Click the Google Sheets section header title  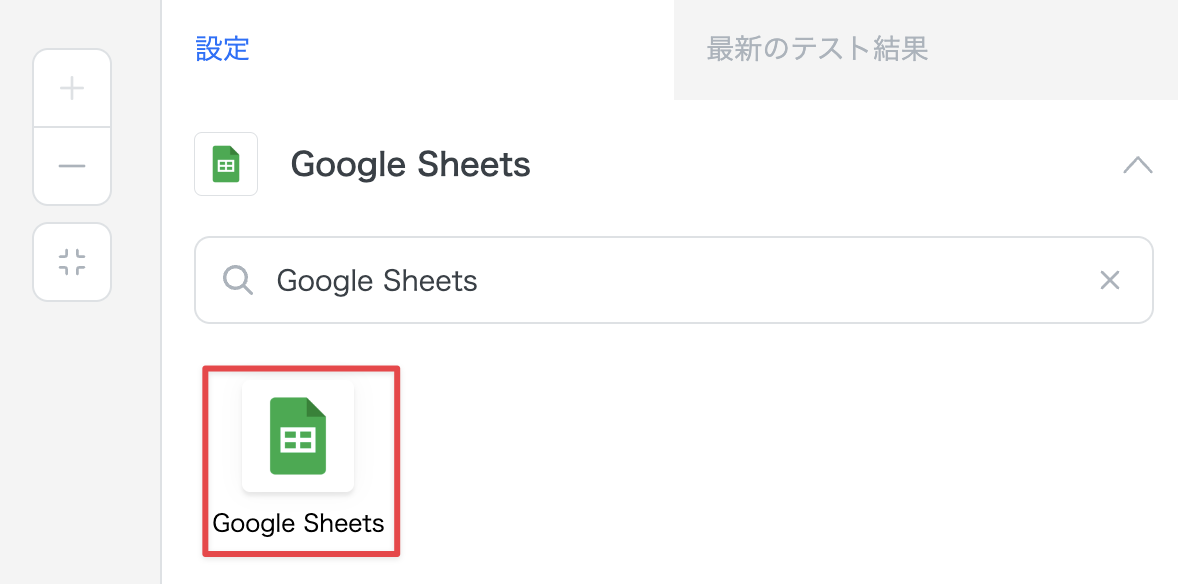point(410,164)
